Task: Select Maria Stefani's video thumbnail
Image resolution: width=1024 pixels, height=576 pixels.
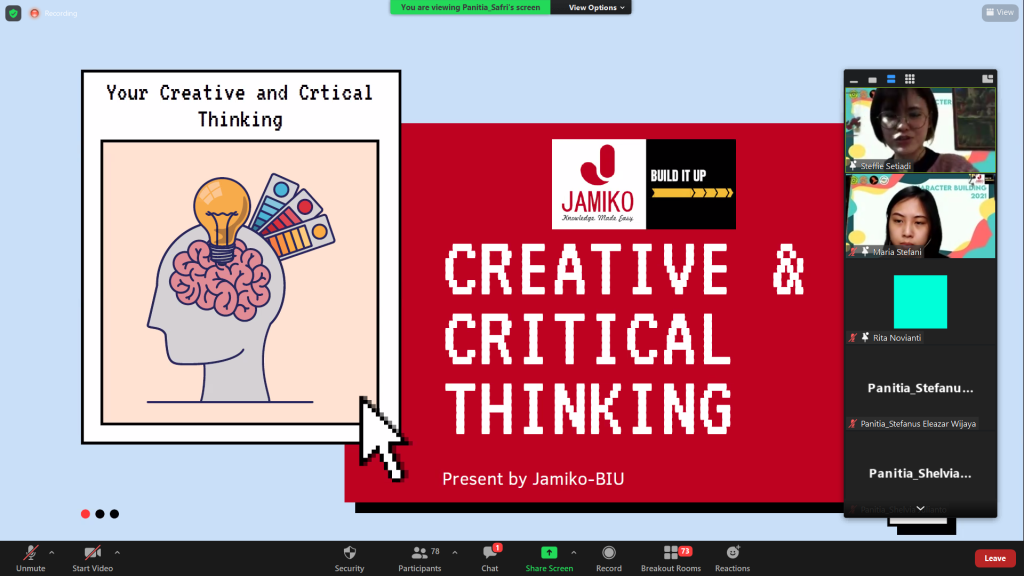Action: [920, 216]
